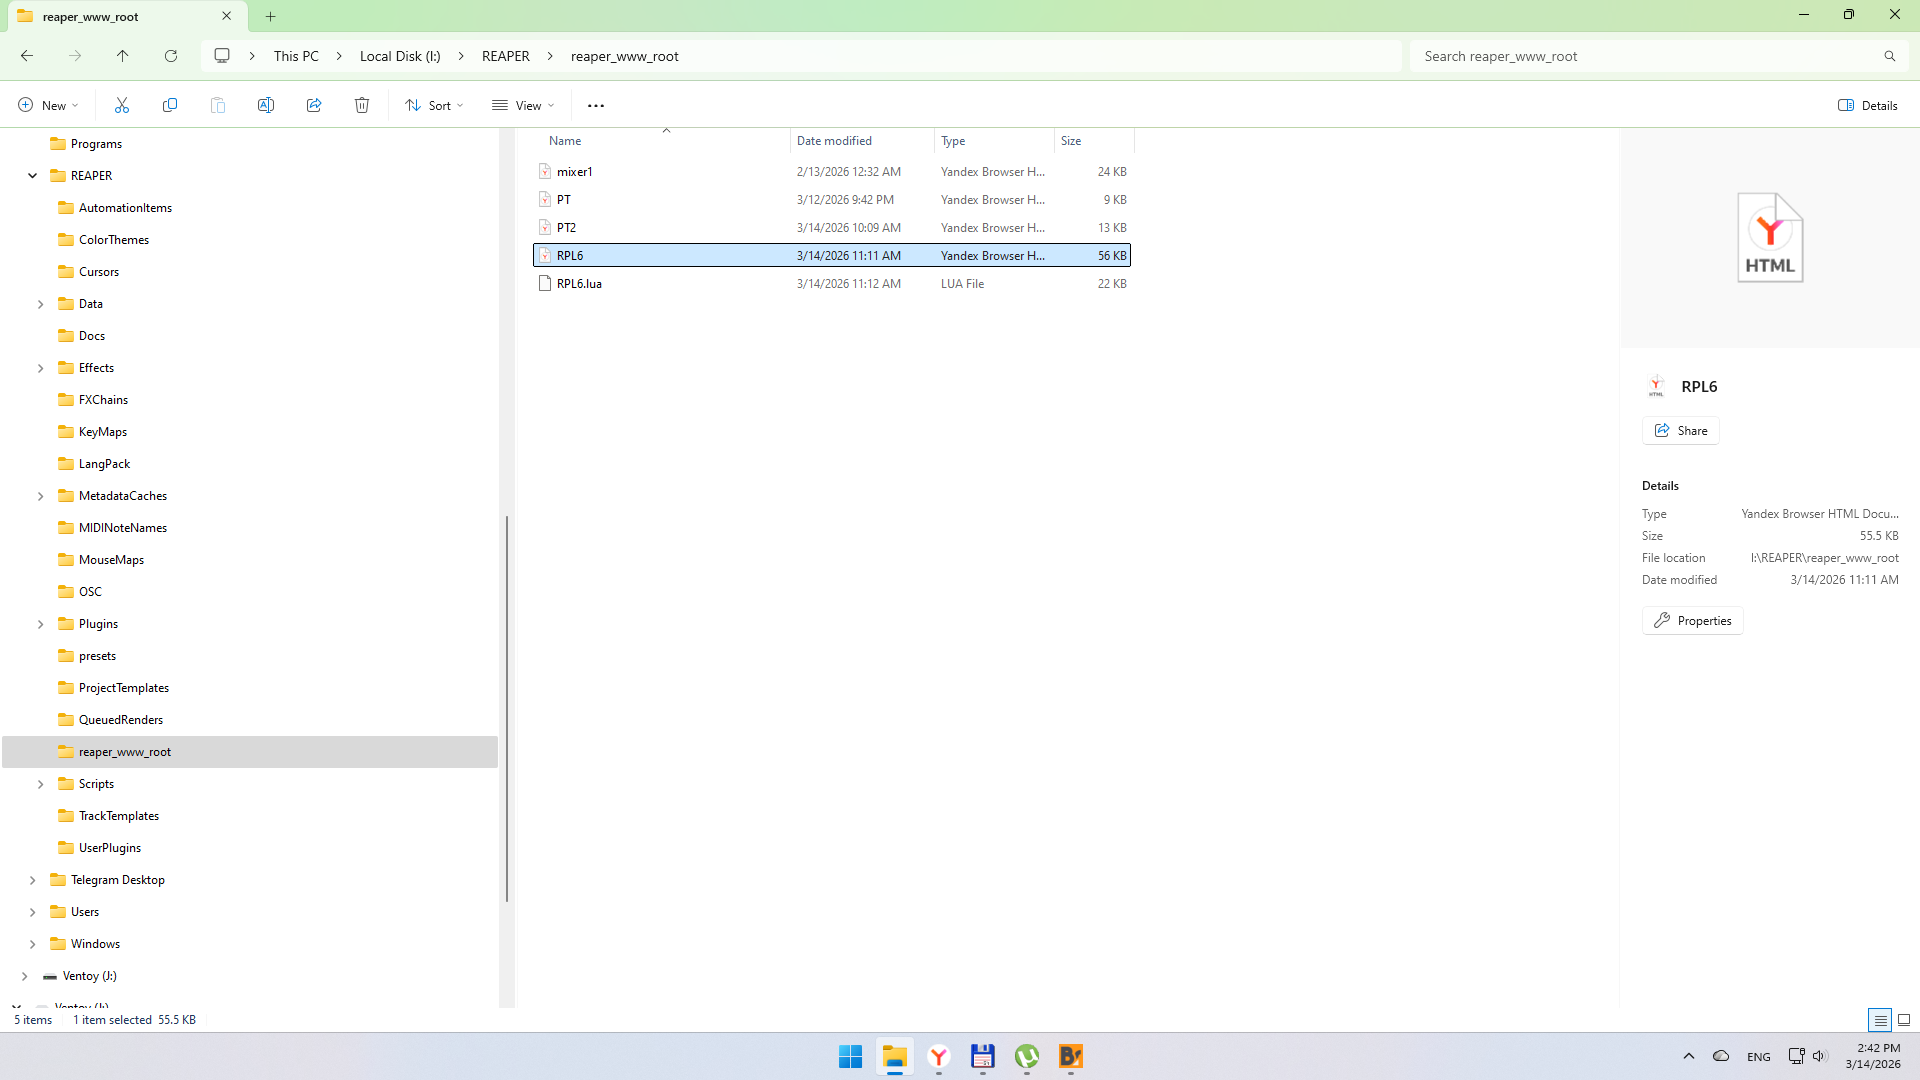Open See more options ellipsis
The height and width of the screenshot is (1080, 1920).
pyautogui.click(x=596, y=105)
